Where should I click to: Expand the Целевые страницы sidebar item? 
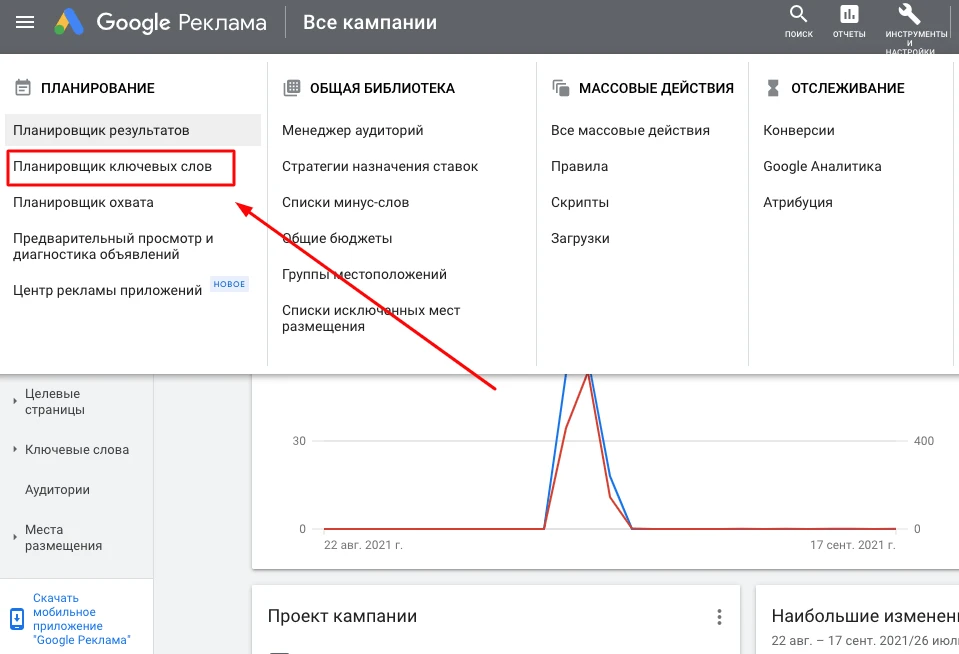tap(15, 402)
